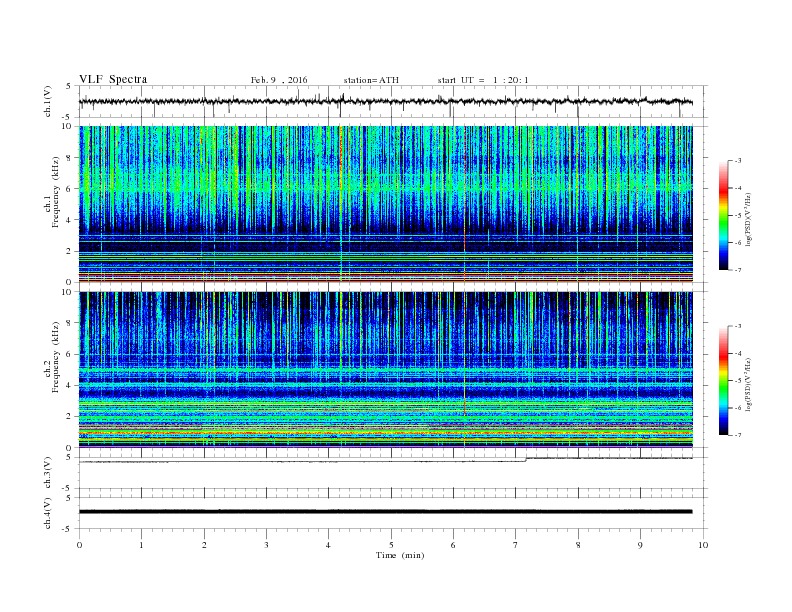Click the "-5" label on ch.1 color bar
The height and width of the screenshot is (612, 792).
pos(738,216)
